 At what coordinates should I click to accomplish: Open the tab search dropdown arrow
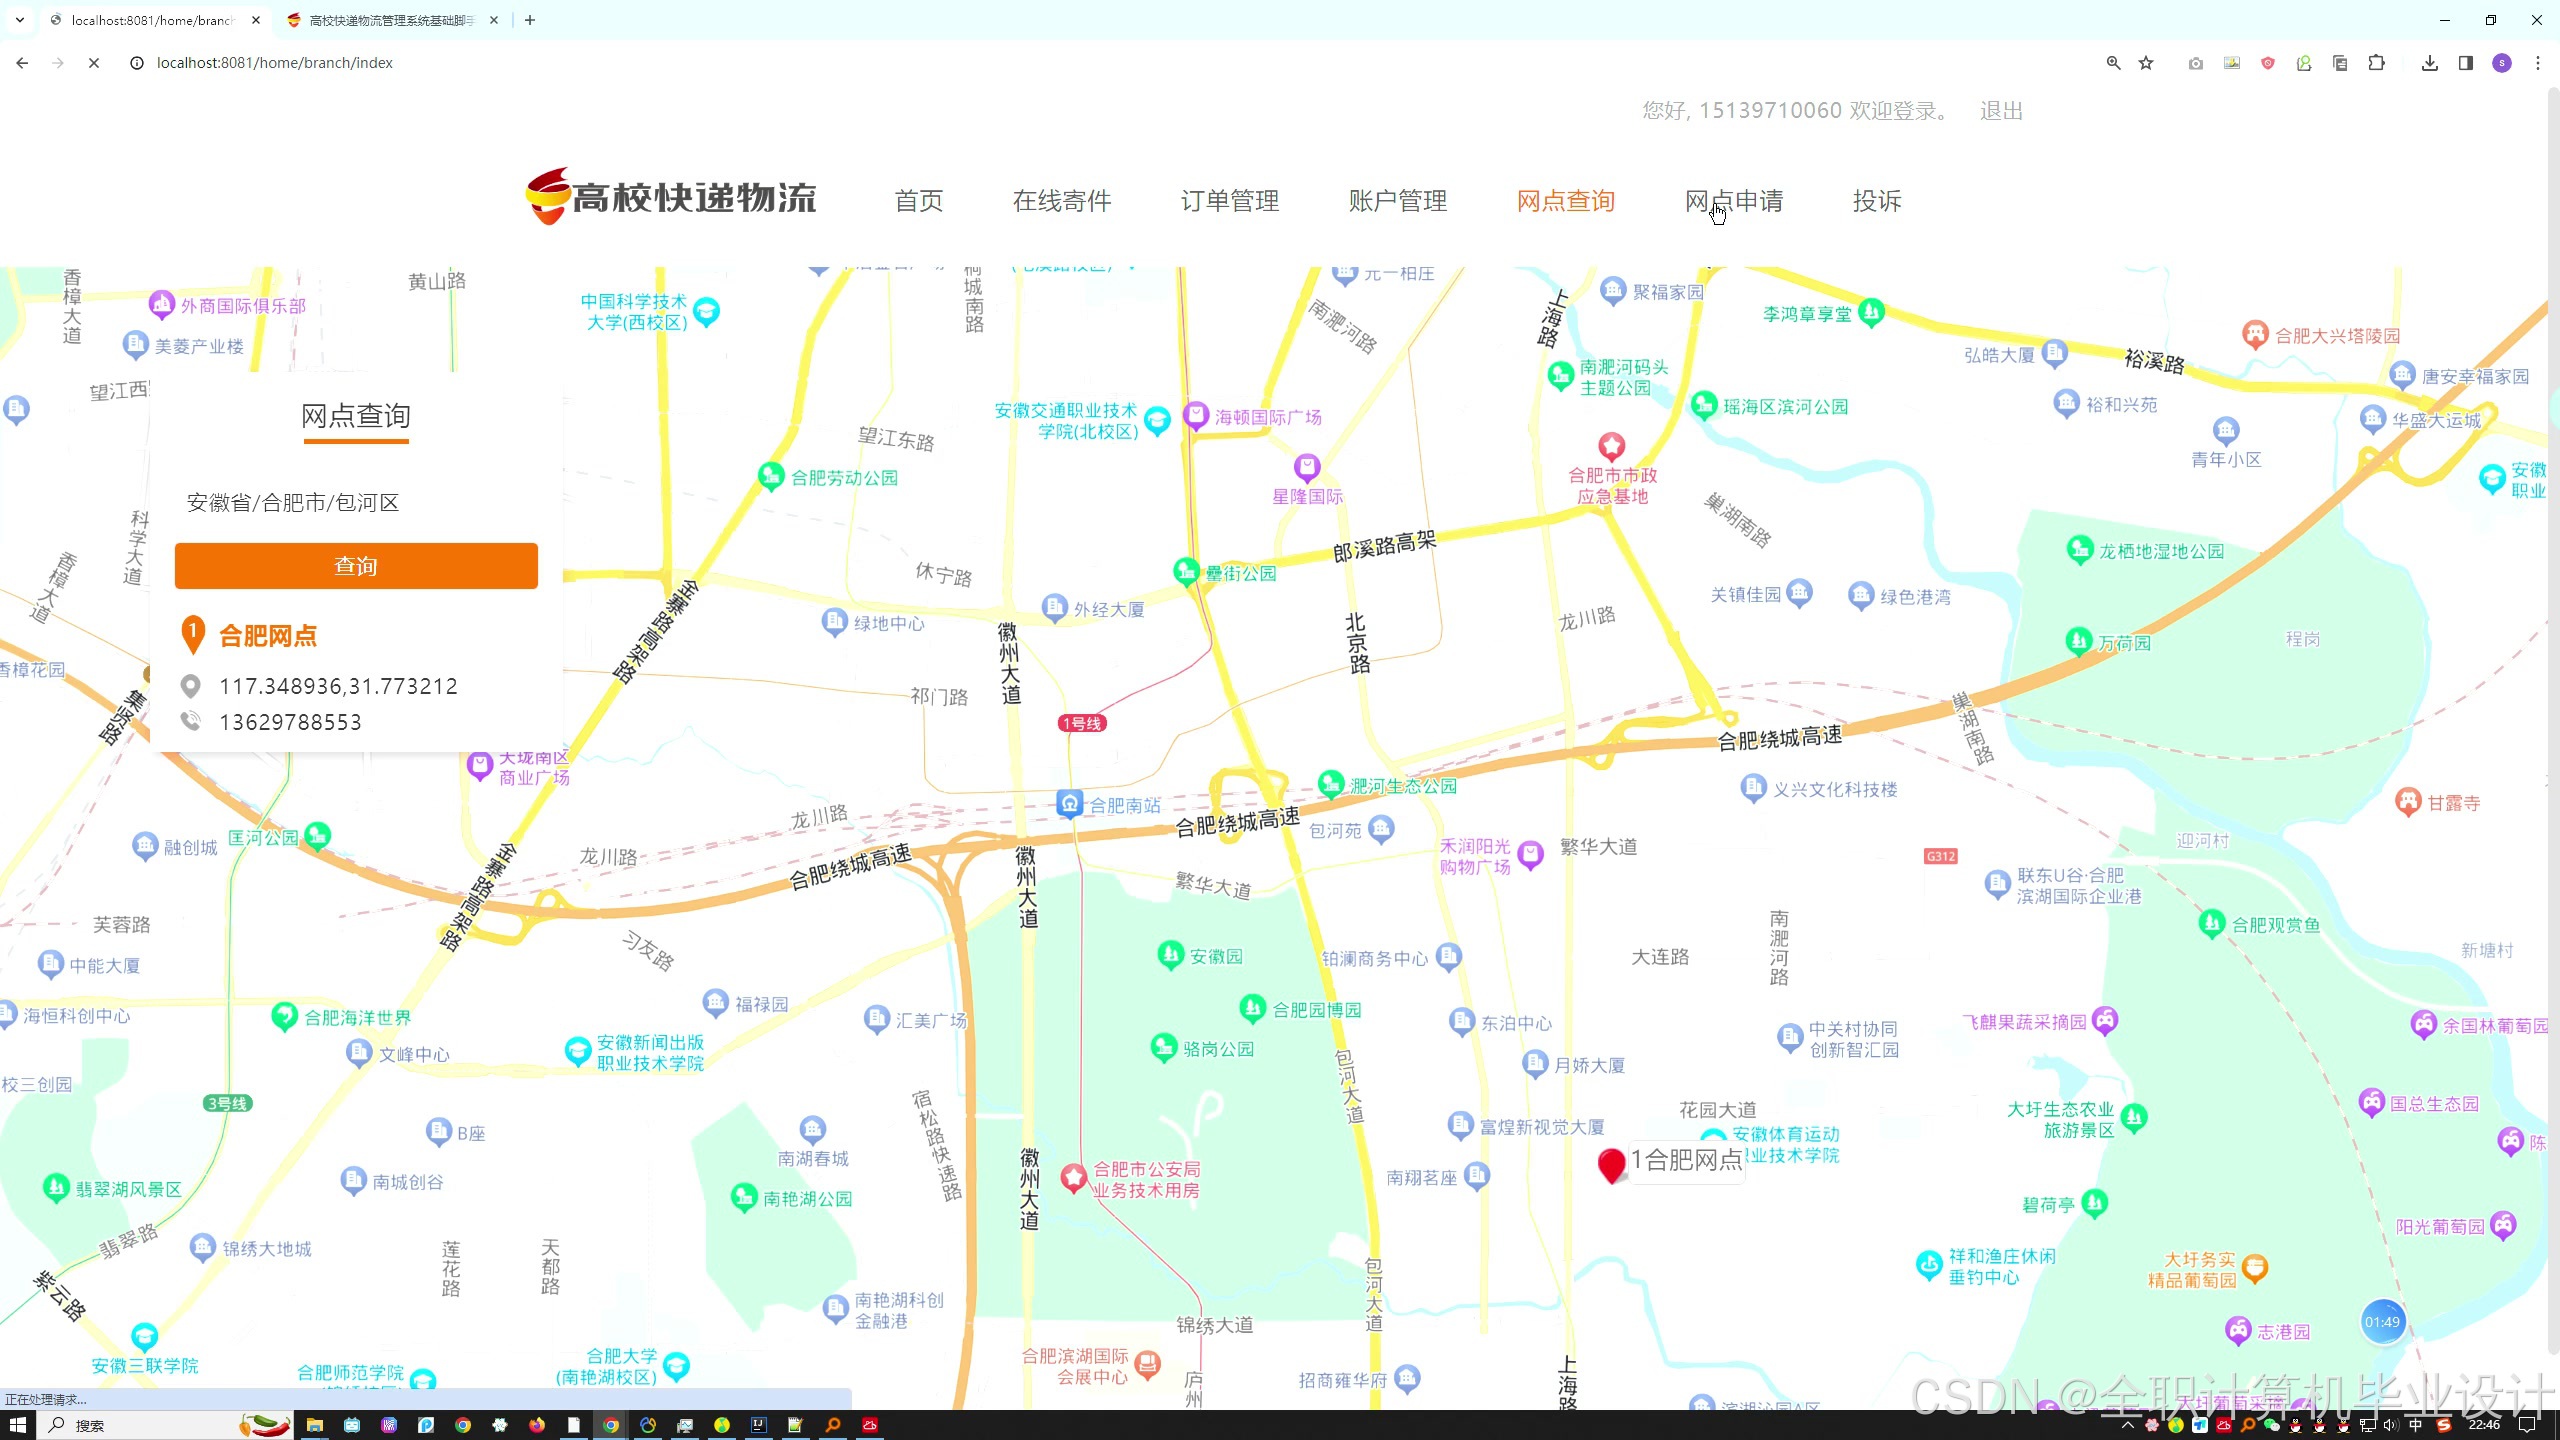(x=19, y=20)
